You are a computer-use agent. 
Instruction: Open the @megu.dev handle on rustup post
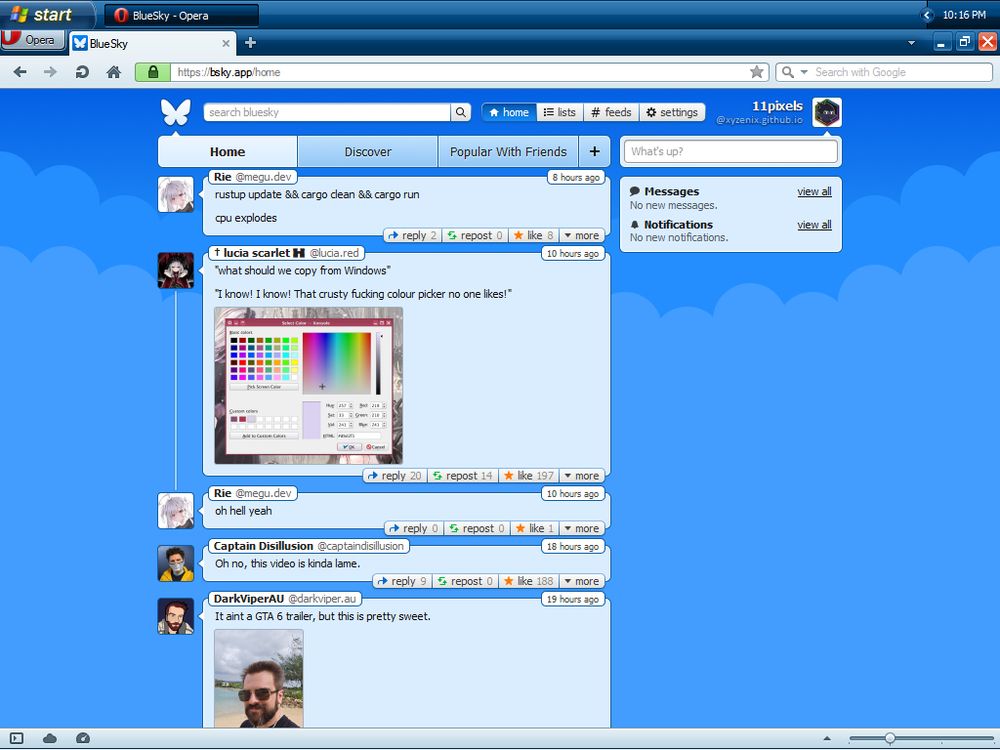pyautogui.click(x=263, y=177)
